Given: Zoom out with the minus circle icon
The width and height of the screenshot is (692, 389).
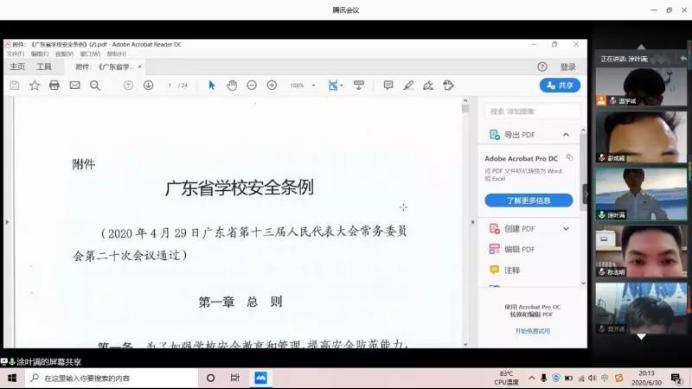Looking at the screenshot, I should click(x=252, y=85).
